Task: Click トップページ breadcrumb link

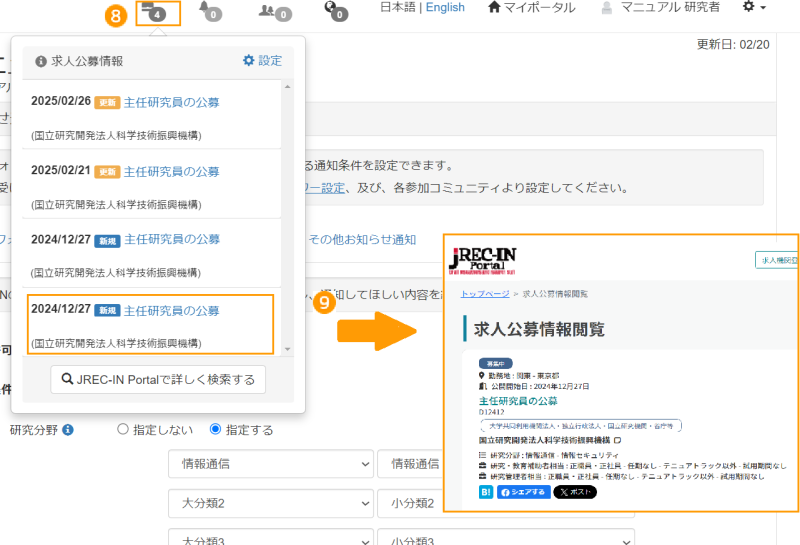Action: (x=485, y=294)
